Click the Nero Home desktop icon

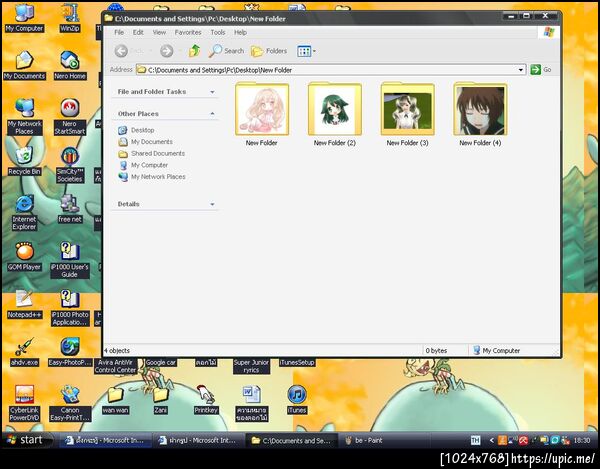pyautogui.click(x=70, y=65)
